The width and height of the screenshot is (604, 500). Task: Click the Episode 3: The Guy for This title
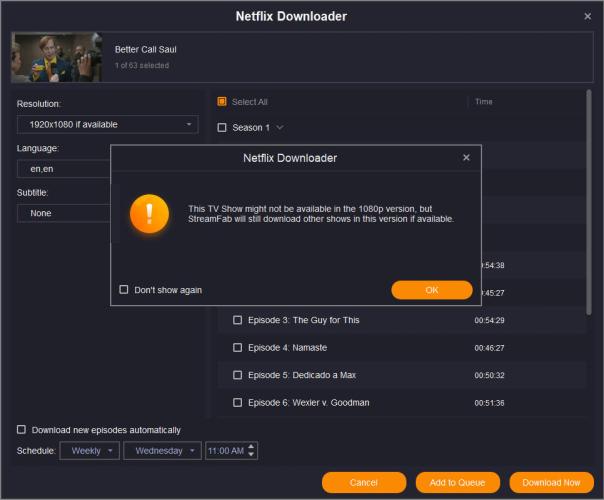(x=304, y=320)
